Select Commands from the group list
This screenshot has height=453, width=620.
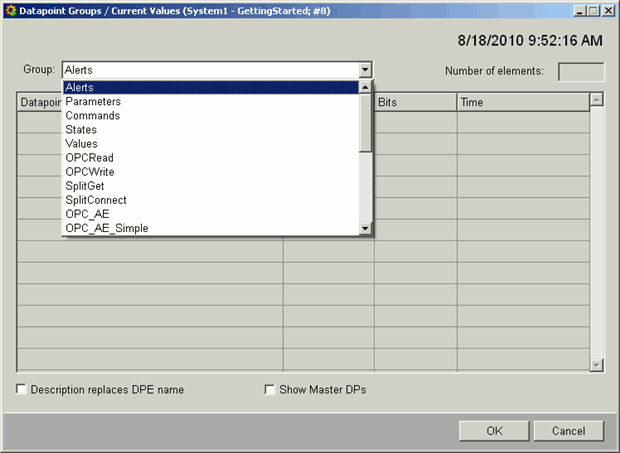92,116
